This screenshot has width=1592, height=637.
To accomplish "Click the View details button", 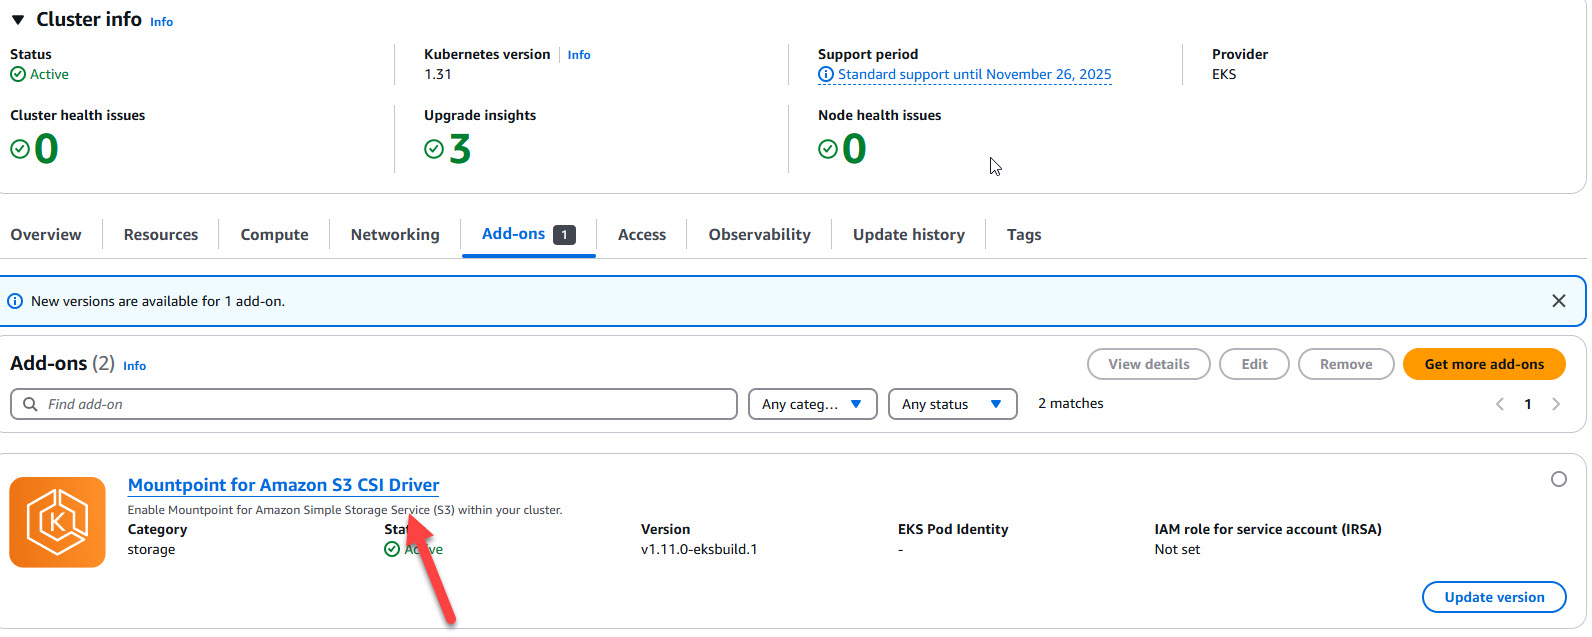I will 1149,364.
